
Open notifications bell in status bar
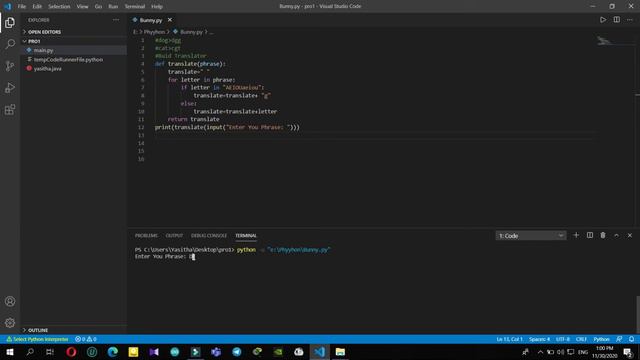click(x=631, y=339)
